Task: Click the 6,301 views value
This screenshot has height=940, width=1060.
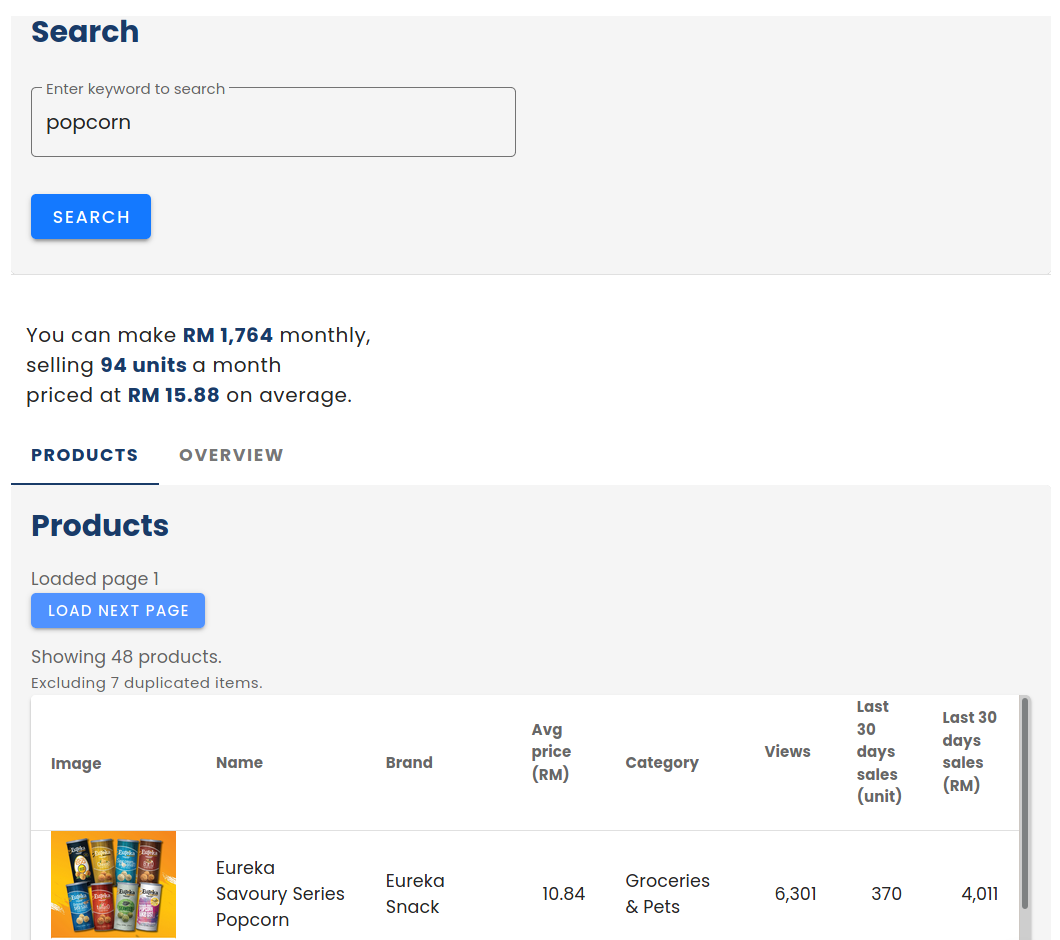Action: coord(795,894)
